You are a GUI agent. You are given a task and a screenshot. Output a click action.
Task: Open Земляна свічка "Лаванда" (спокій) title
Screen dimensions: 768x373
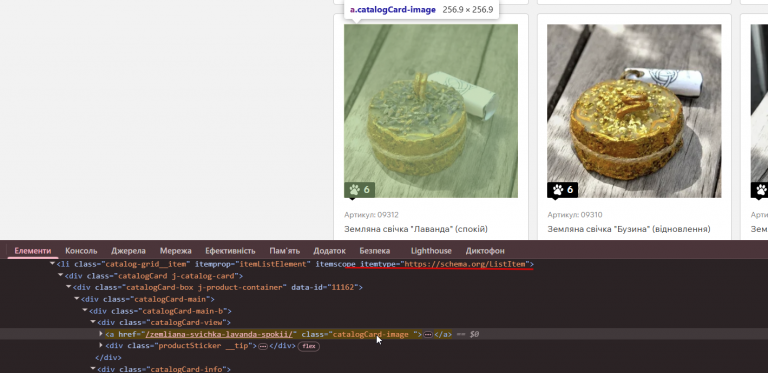pyautogui.click(x=416, y=229)
